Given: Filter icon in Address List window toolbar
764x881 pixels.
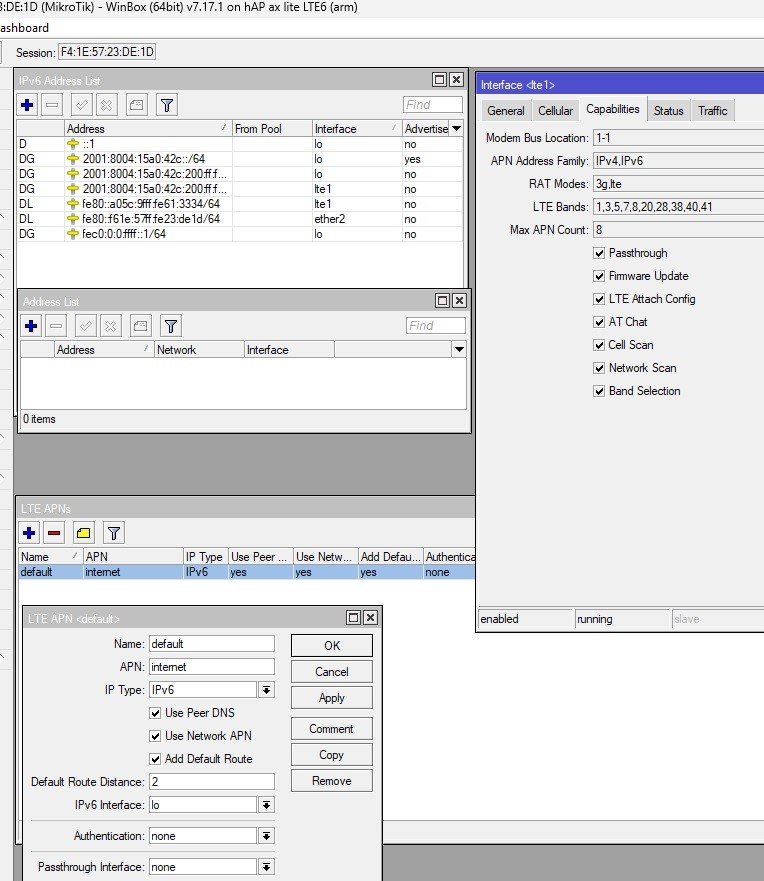Looking at the screenshot, I should pos(171,326).
